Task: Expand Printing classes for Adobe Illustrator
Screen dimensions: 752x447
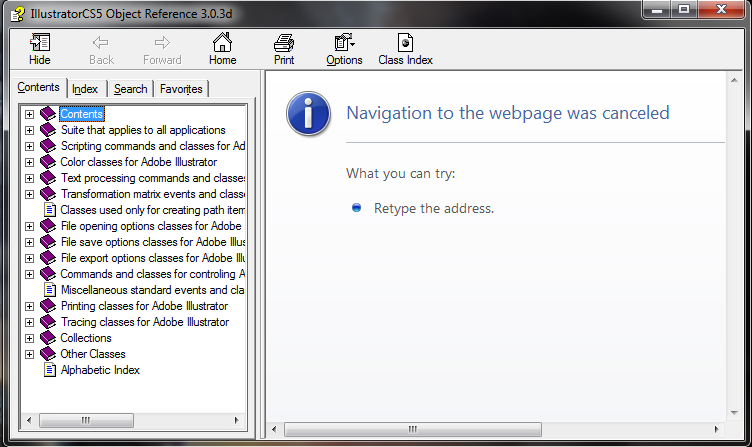Action: (29, 306)
